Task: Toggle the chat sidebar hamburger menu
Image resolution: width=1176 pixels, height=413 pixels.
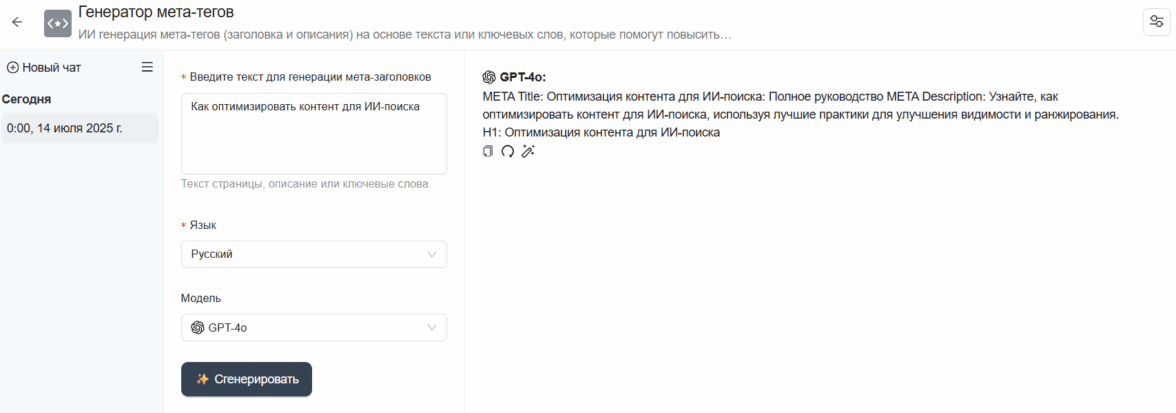Action: click(147, 67)
